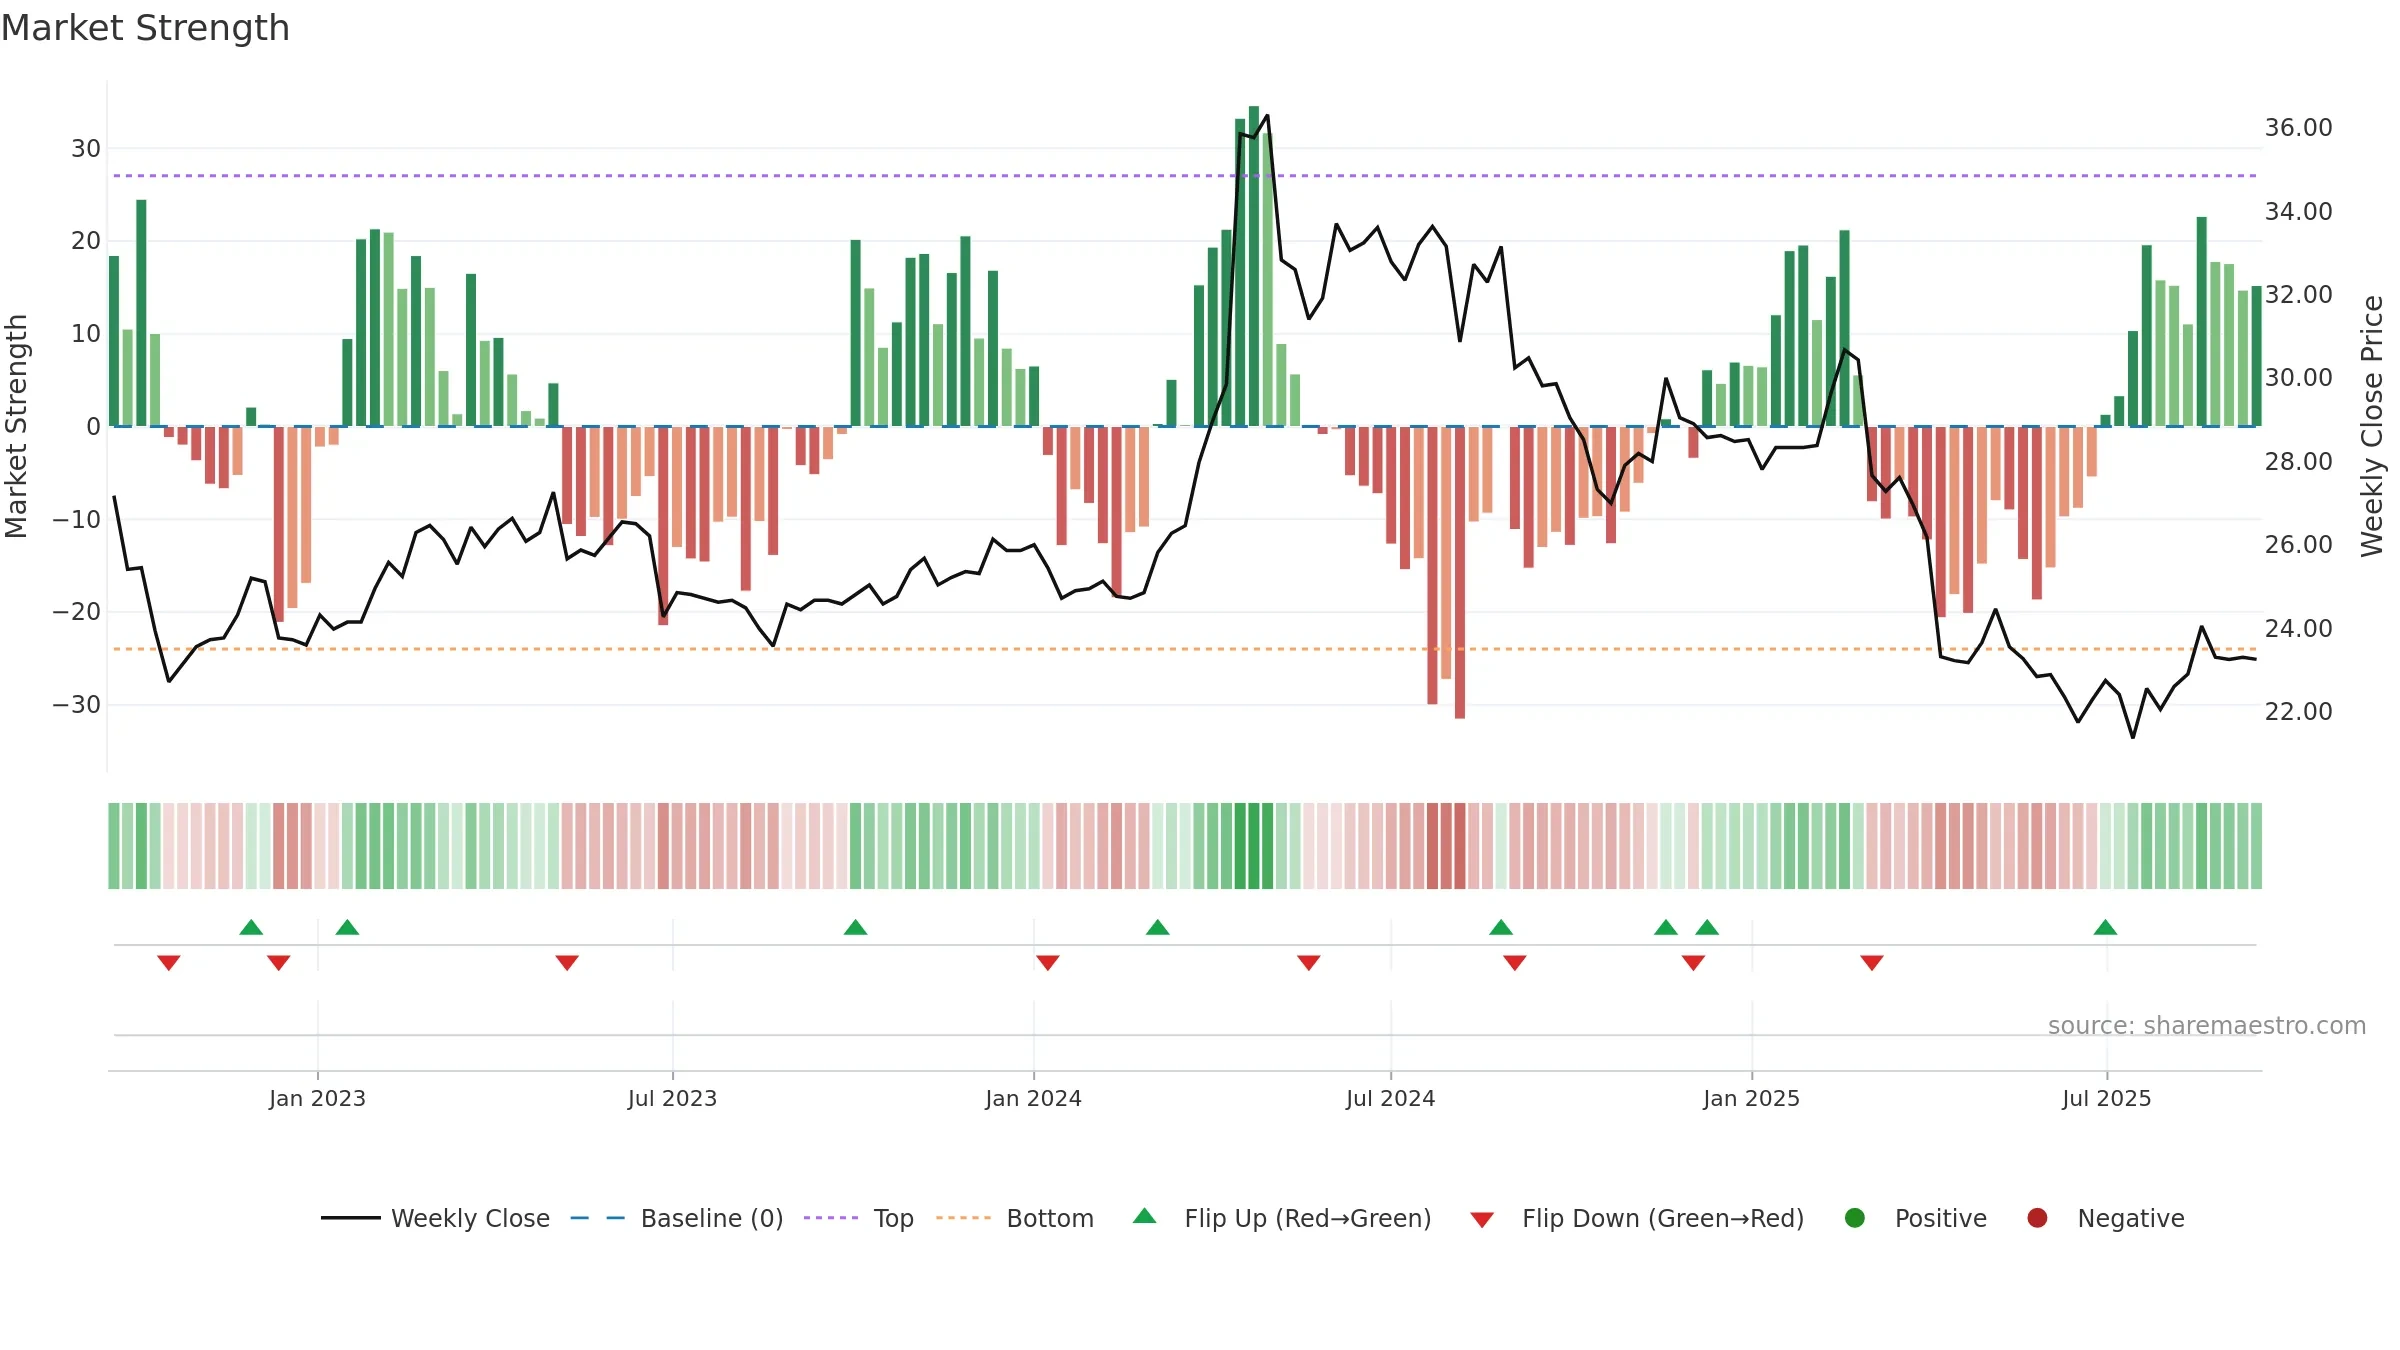Toggle the Weekly Close legend entry
Image resolution: width=2400 pixels, height=1350 pixels.
click(x=436, y=1218)
